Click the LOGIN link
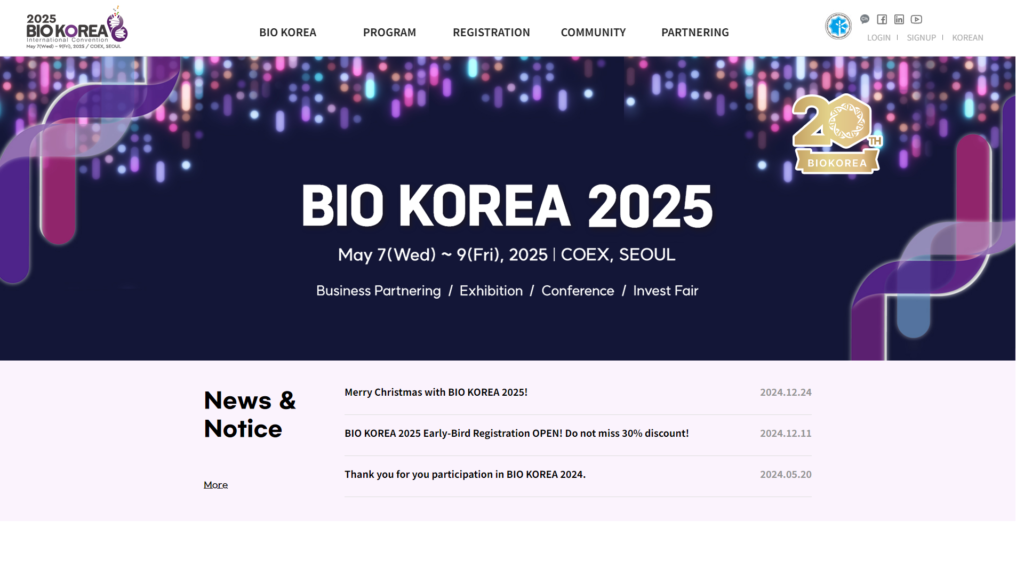Image resolution: width=1024 pixels, height=576 pixels. [878, 38]
